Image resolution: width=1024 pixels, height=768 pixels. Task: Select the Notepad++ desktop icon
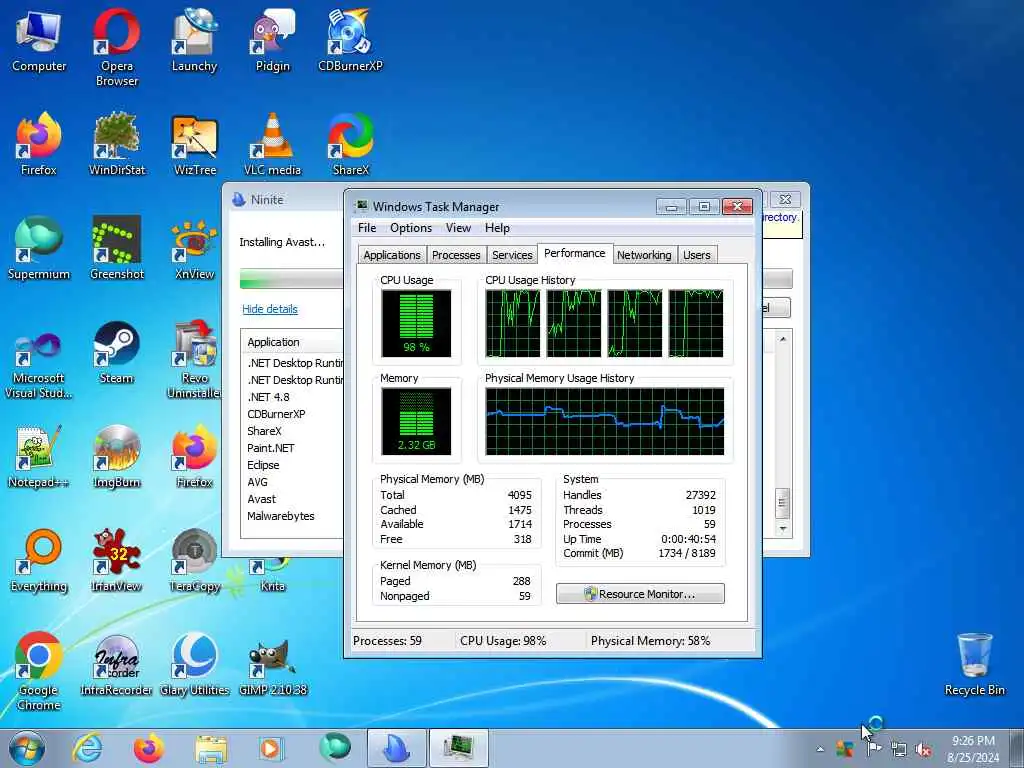click(39, 456)
